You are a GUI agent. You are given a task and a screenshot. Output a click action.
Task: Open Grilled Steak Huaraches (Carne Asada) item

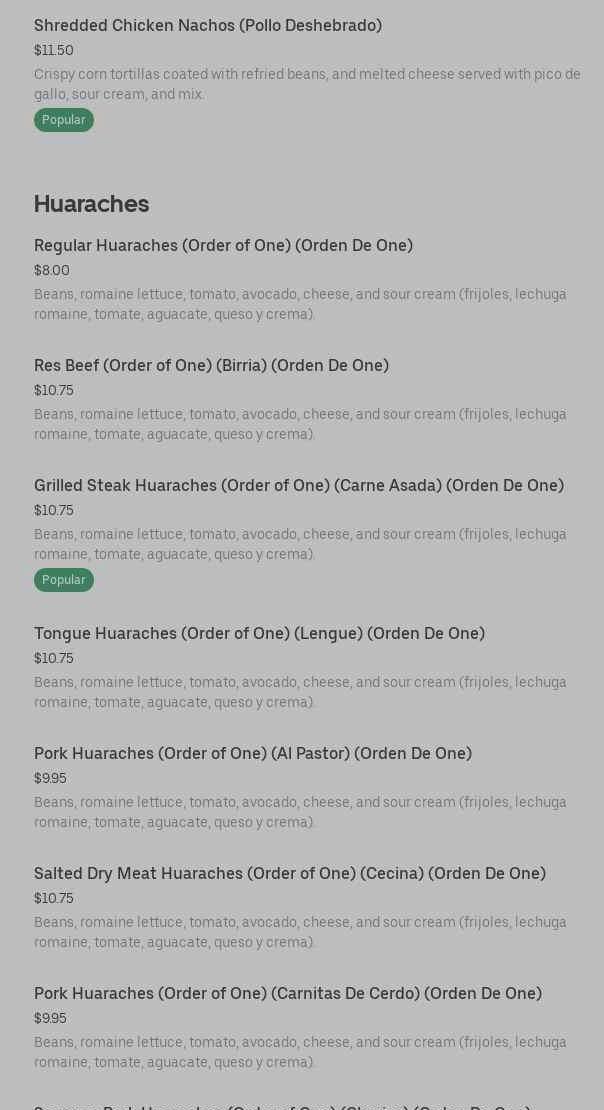click(299, 486)
